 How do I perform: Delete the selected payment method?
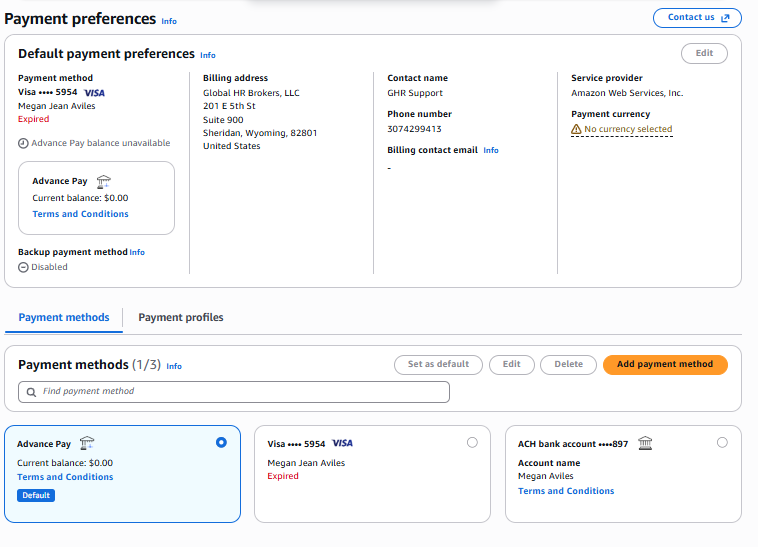pos(568,364)
